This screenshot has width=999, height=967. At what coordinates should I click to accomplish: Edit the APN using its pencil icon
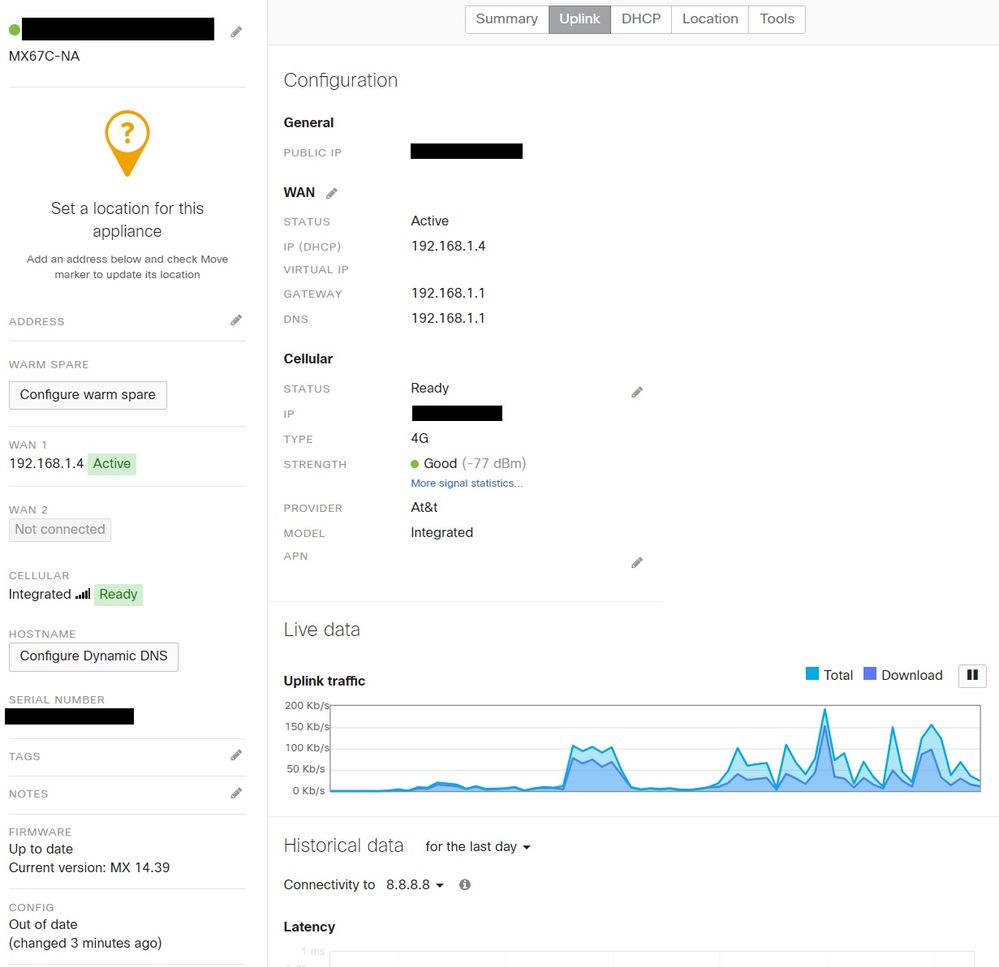coord(637,563)
